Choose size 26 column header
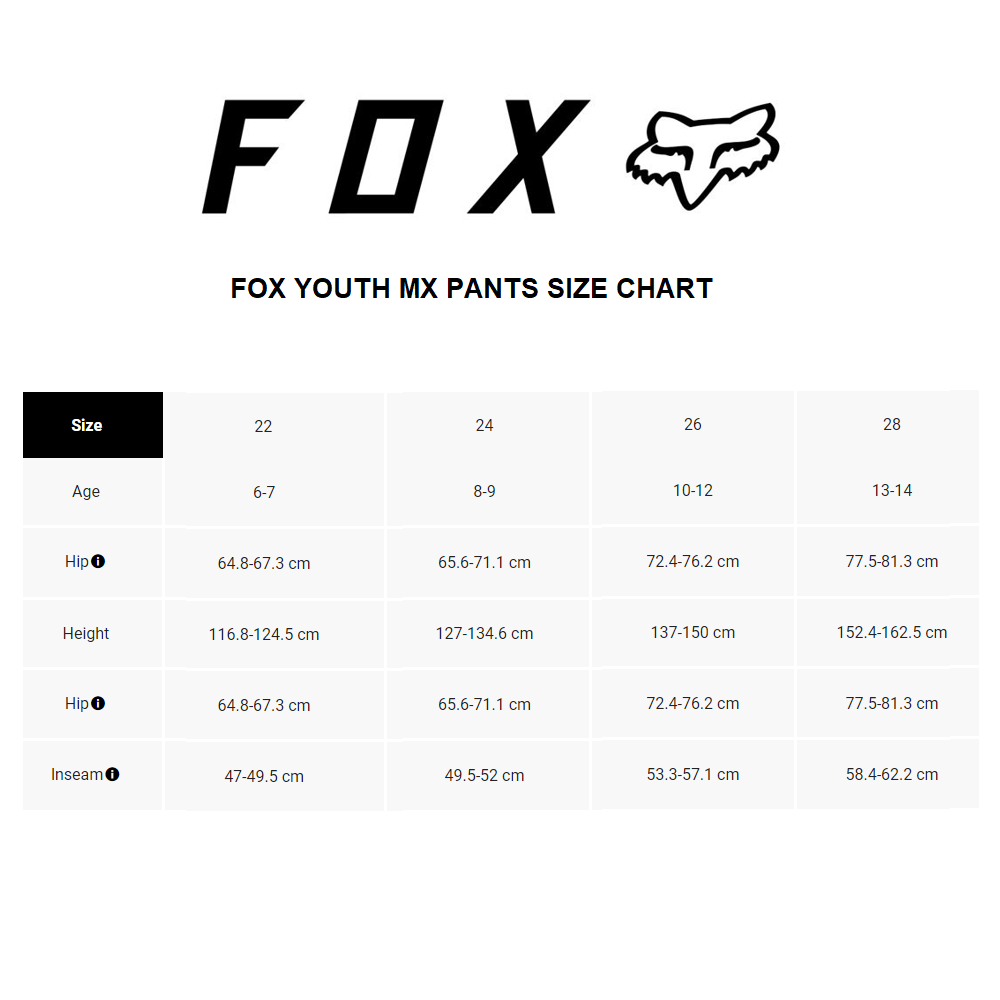The height and width of the screenshot is (1000, 1000). tap(693, 425)
